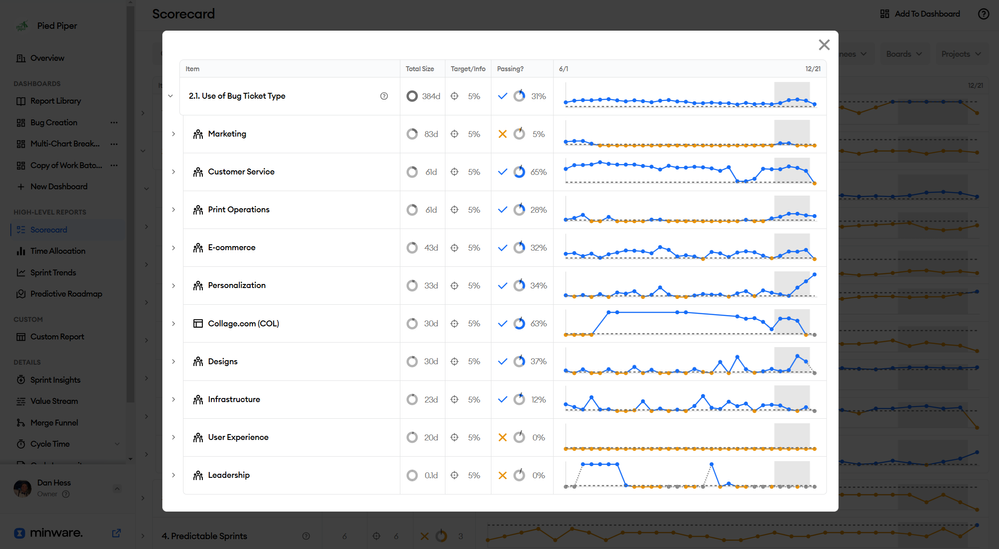Viewport: 999px width, 549px height.
Task: Click the progress dial in Print Operations row
Action: tap(519, 210)
